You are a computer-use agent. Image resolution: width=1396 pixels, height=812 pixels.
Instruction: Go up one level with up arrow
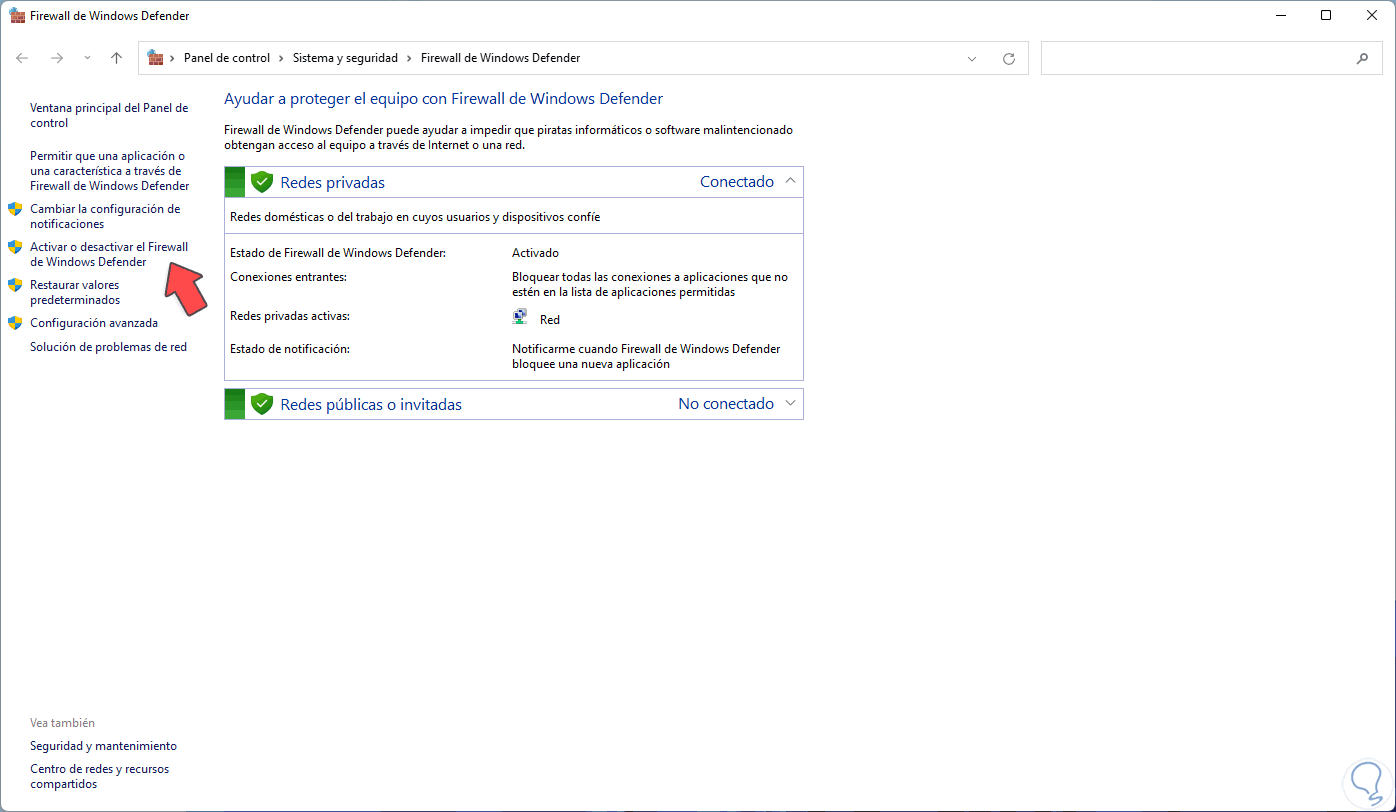[x=116, y=58]
